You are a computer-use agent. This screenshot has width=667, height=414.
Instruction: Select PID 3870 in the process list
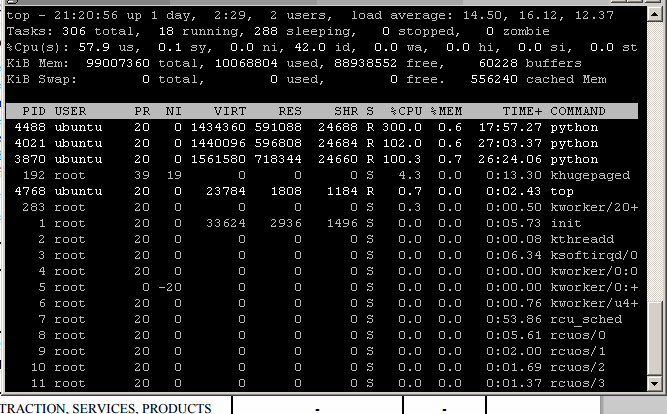coord(30,160)
